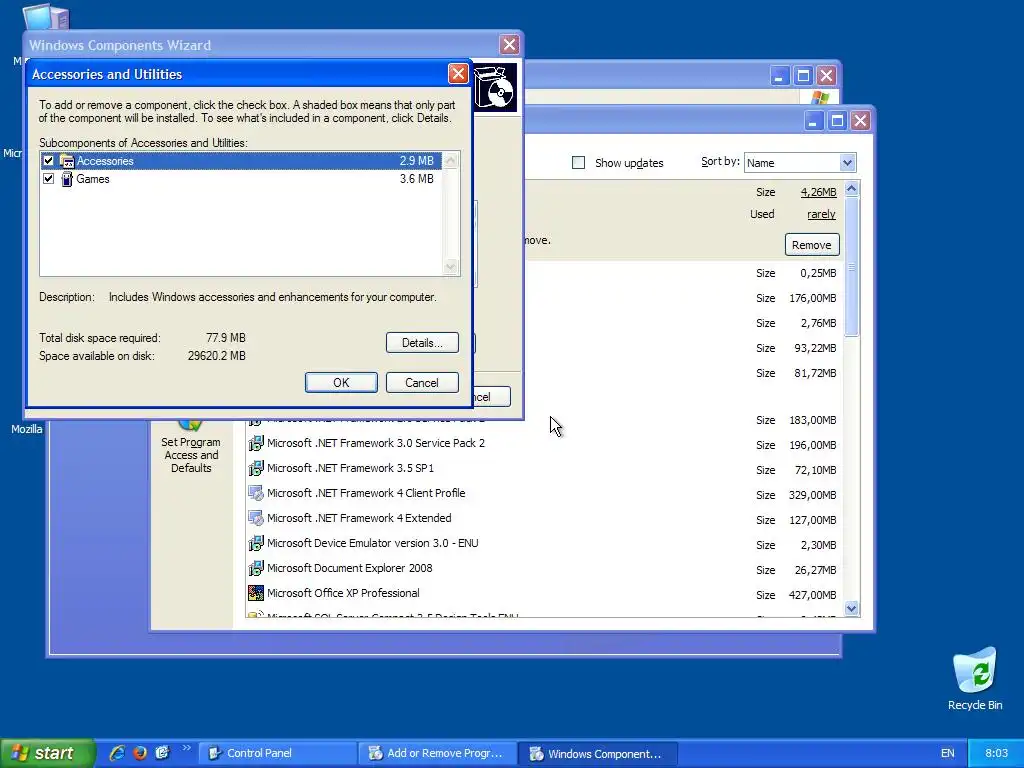This screenshot has height=768, width=1024.
Task: Switch to Add or Remove Programs taskbar button
Action: point(437,754)
